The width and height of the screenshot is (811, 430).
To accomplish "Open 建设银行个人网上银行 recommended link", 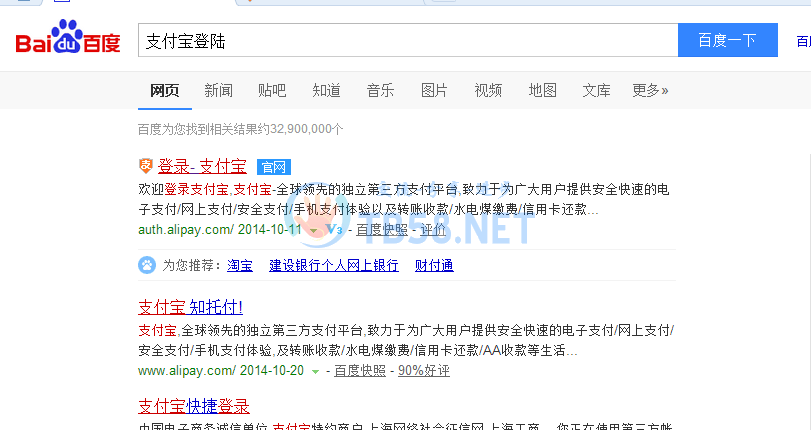I will [333, 266].
